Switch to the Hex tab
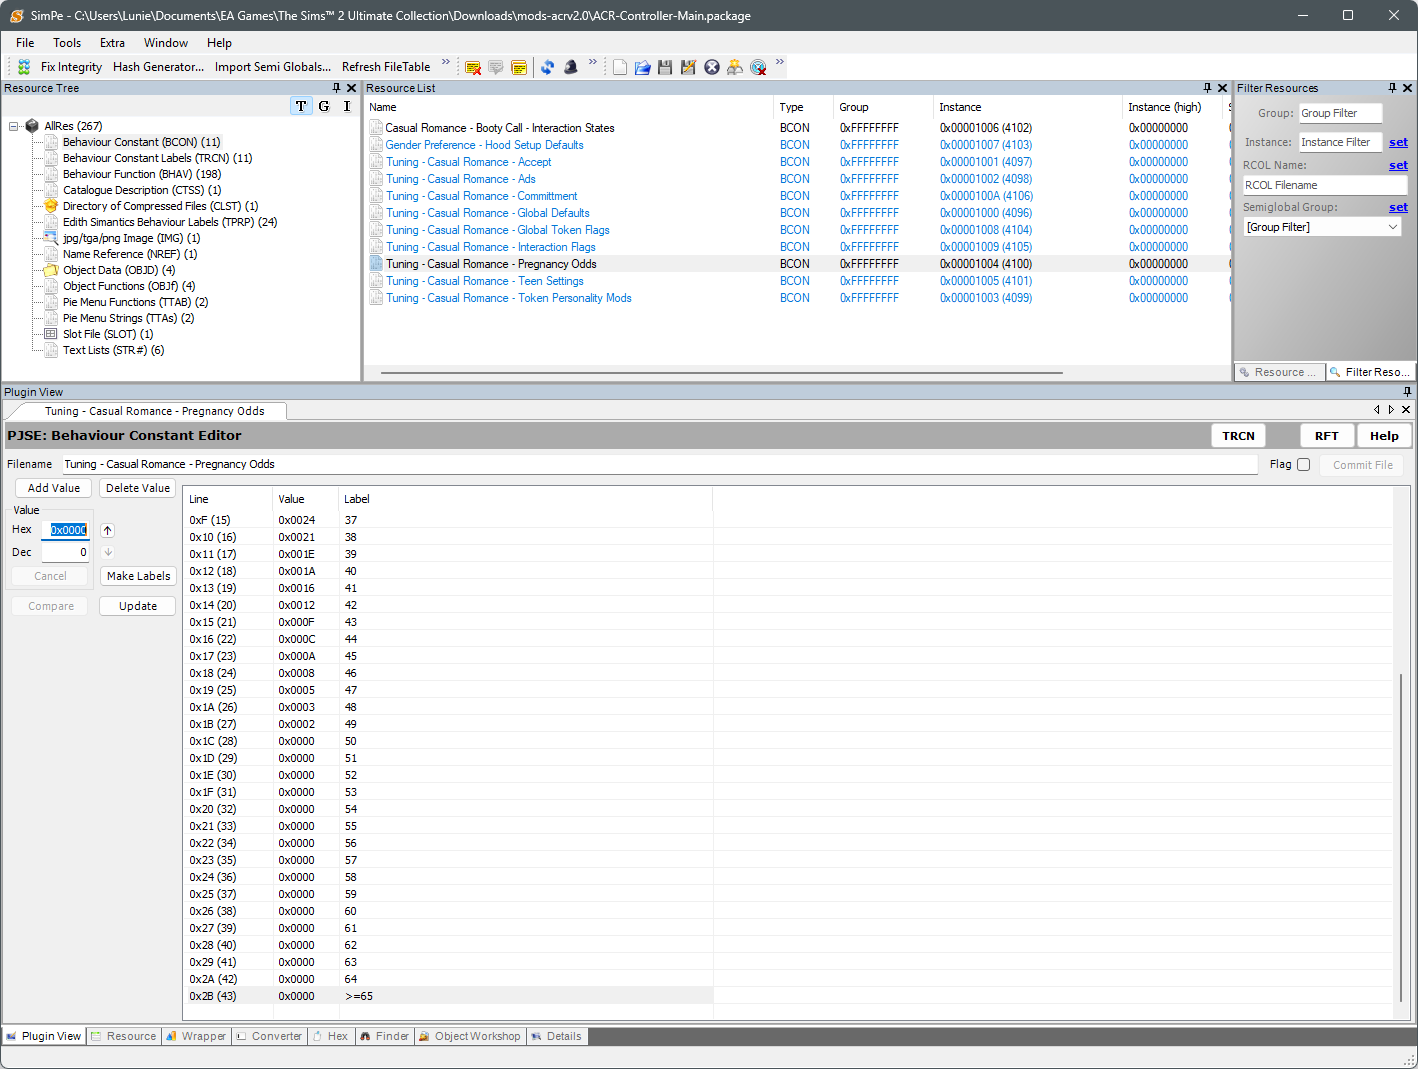The height and width of the screenshot is (1069, 1418). [337, 1036]
